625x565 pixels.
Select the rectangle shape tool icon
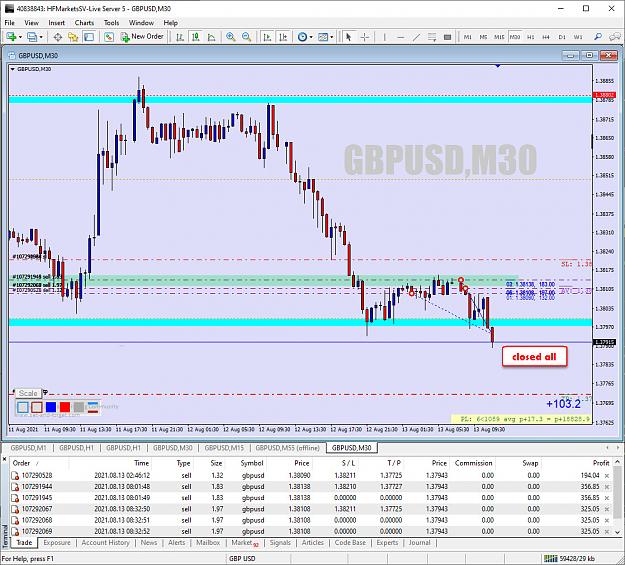click(x=447, y=37)
